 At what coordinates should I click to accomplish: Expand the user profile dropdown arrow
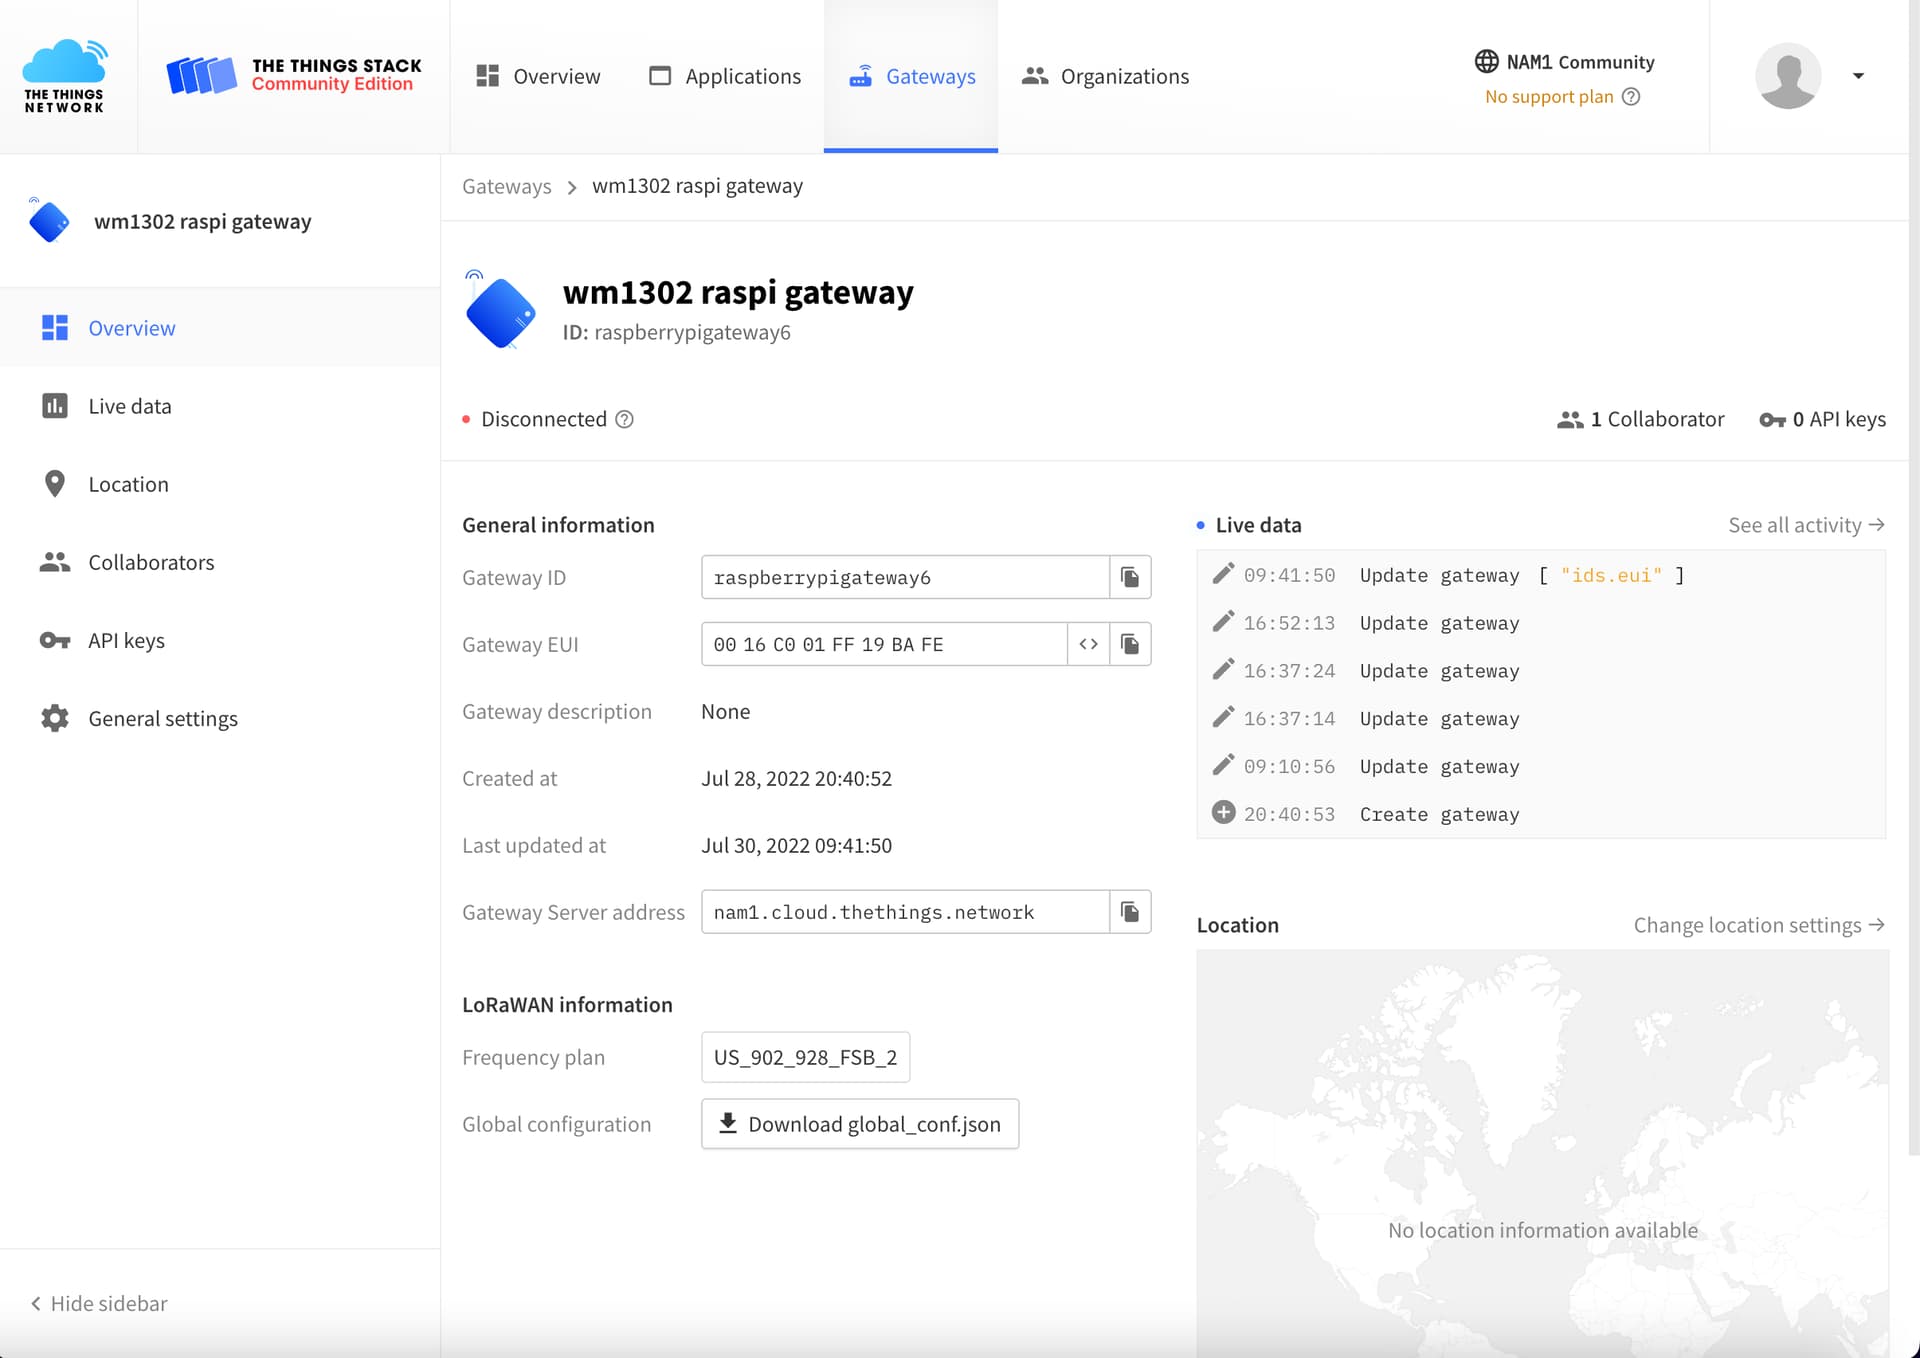[1858, 76]
